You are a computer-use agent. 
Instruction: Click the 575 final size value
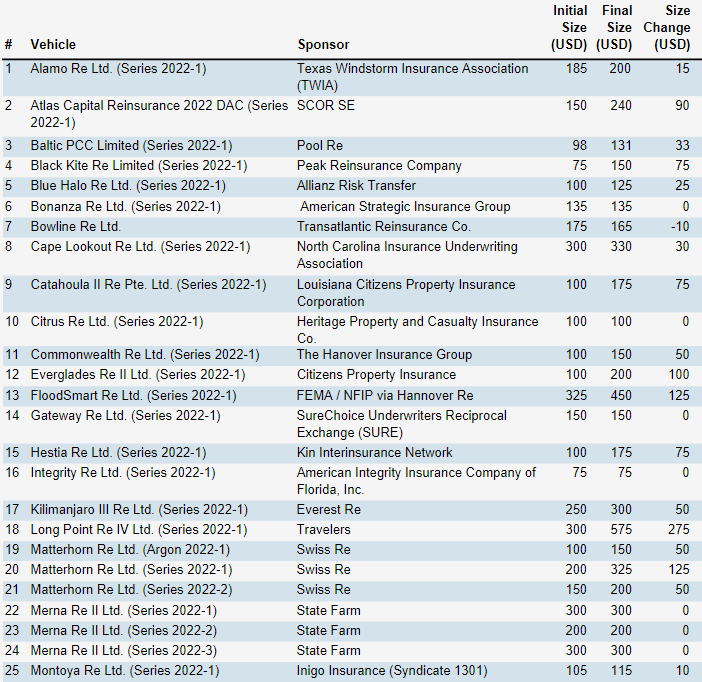point(621,530)
